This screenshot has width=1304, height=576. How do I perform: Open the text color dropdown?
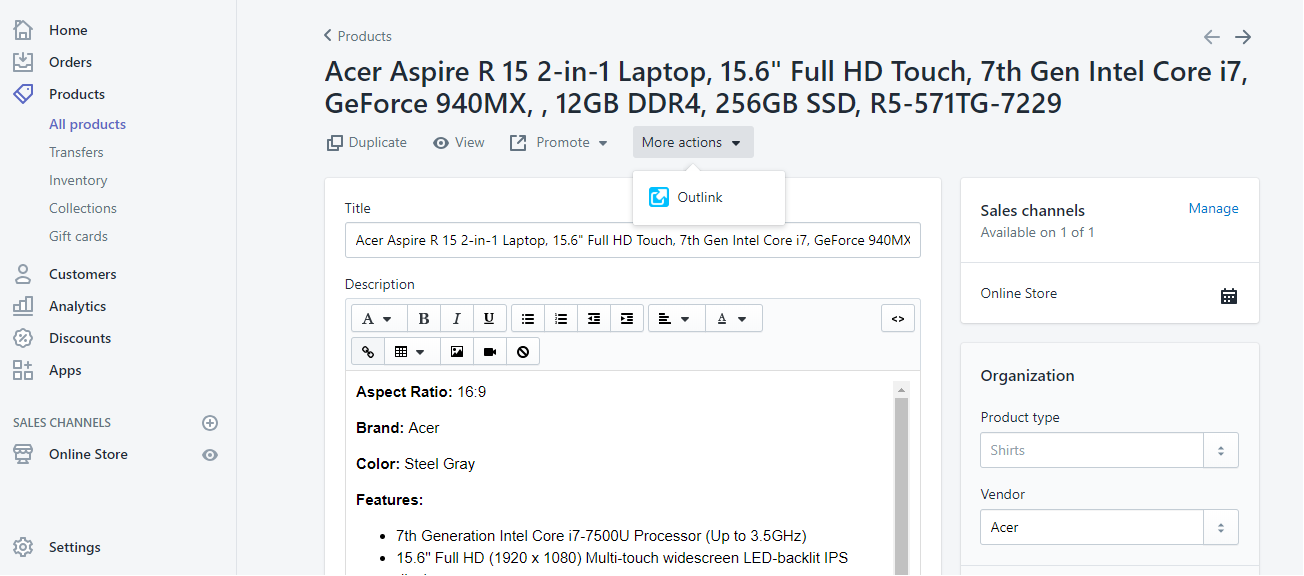coord(733,319)
